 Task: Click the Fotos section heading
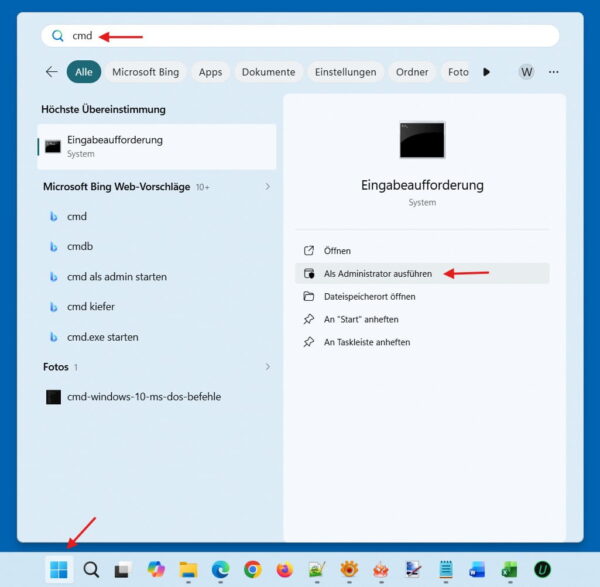pyautogui.click(x=56, y=367)
